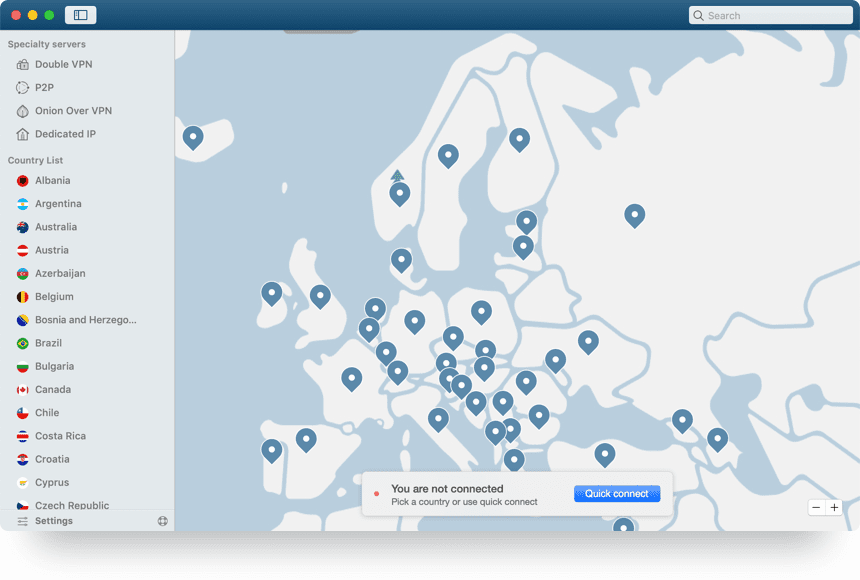860x580 pixels.
Task: Zoom in the map with plus
Action: click(x=834, y=508)
